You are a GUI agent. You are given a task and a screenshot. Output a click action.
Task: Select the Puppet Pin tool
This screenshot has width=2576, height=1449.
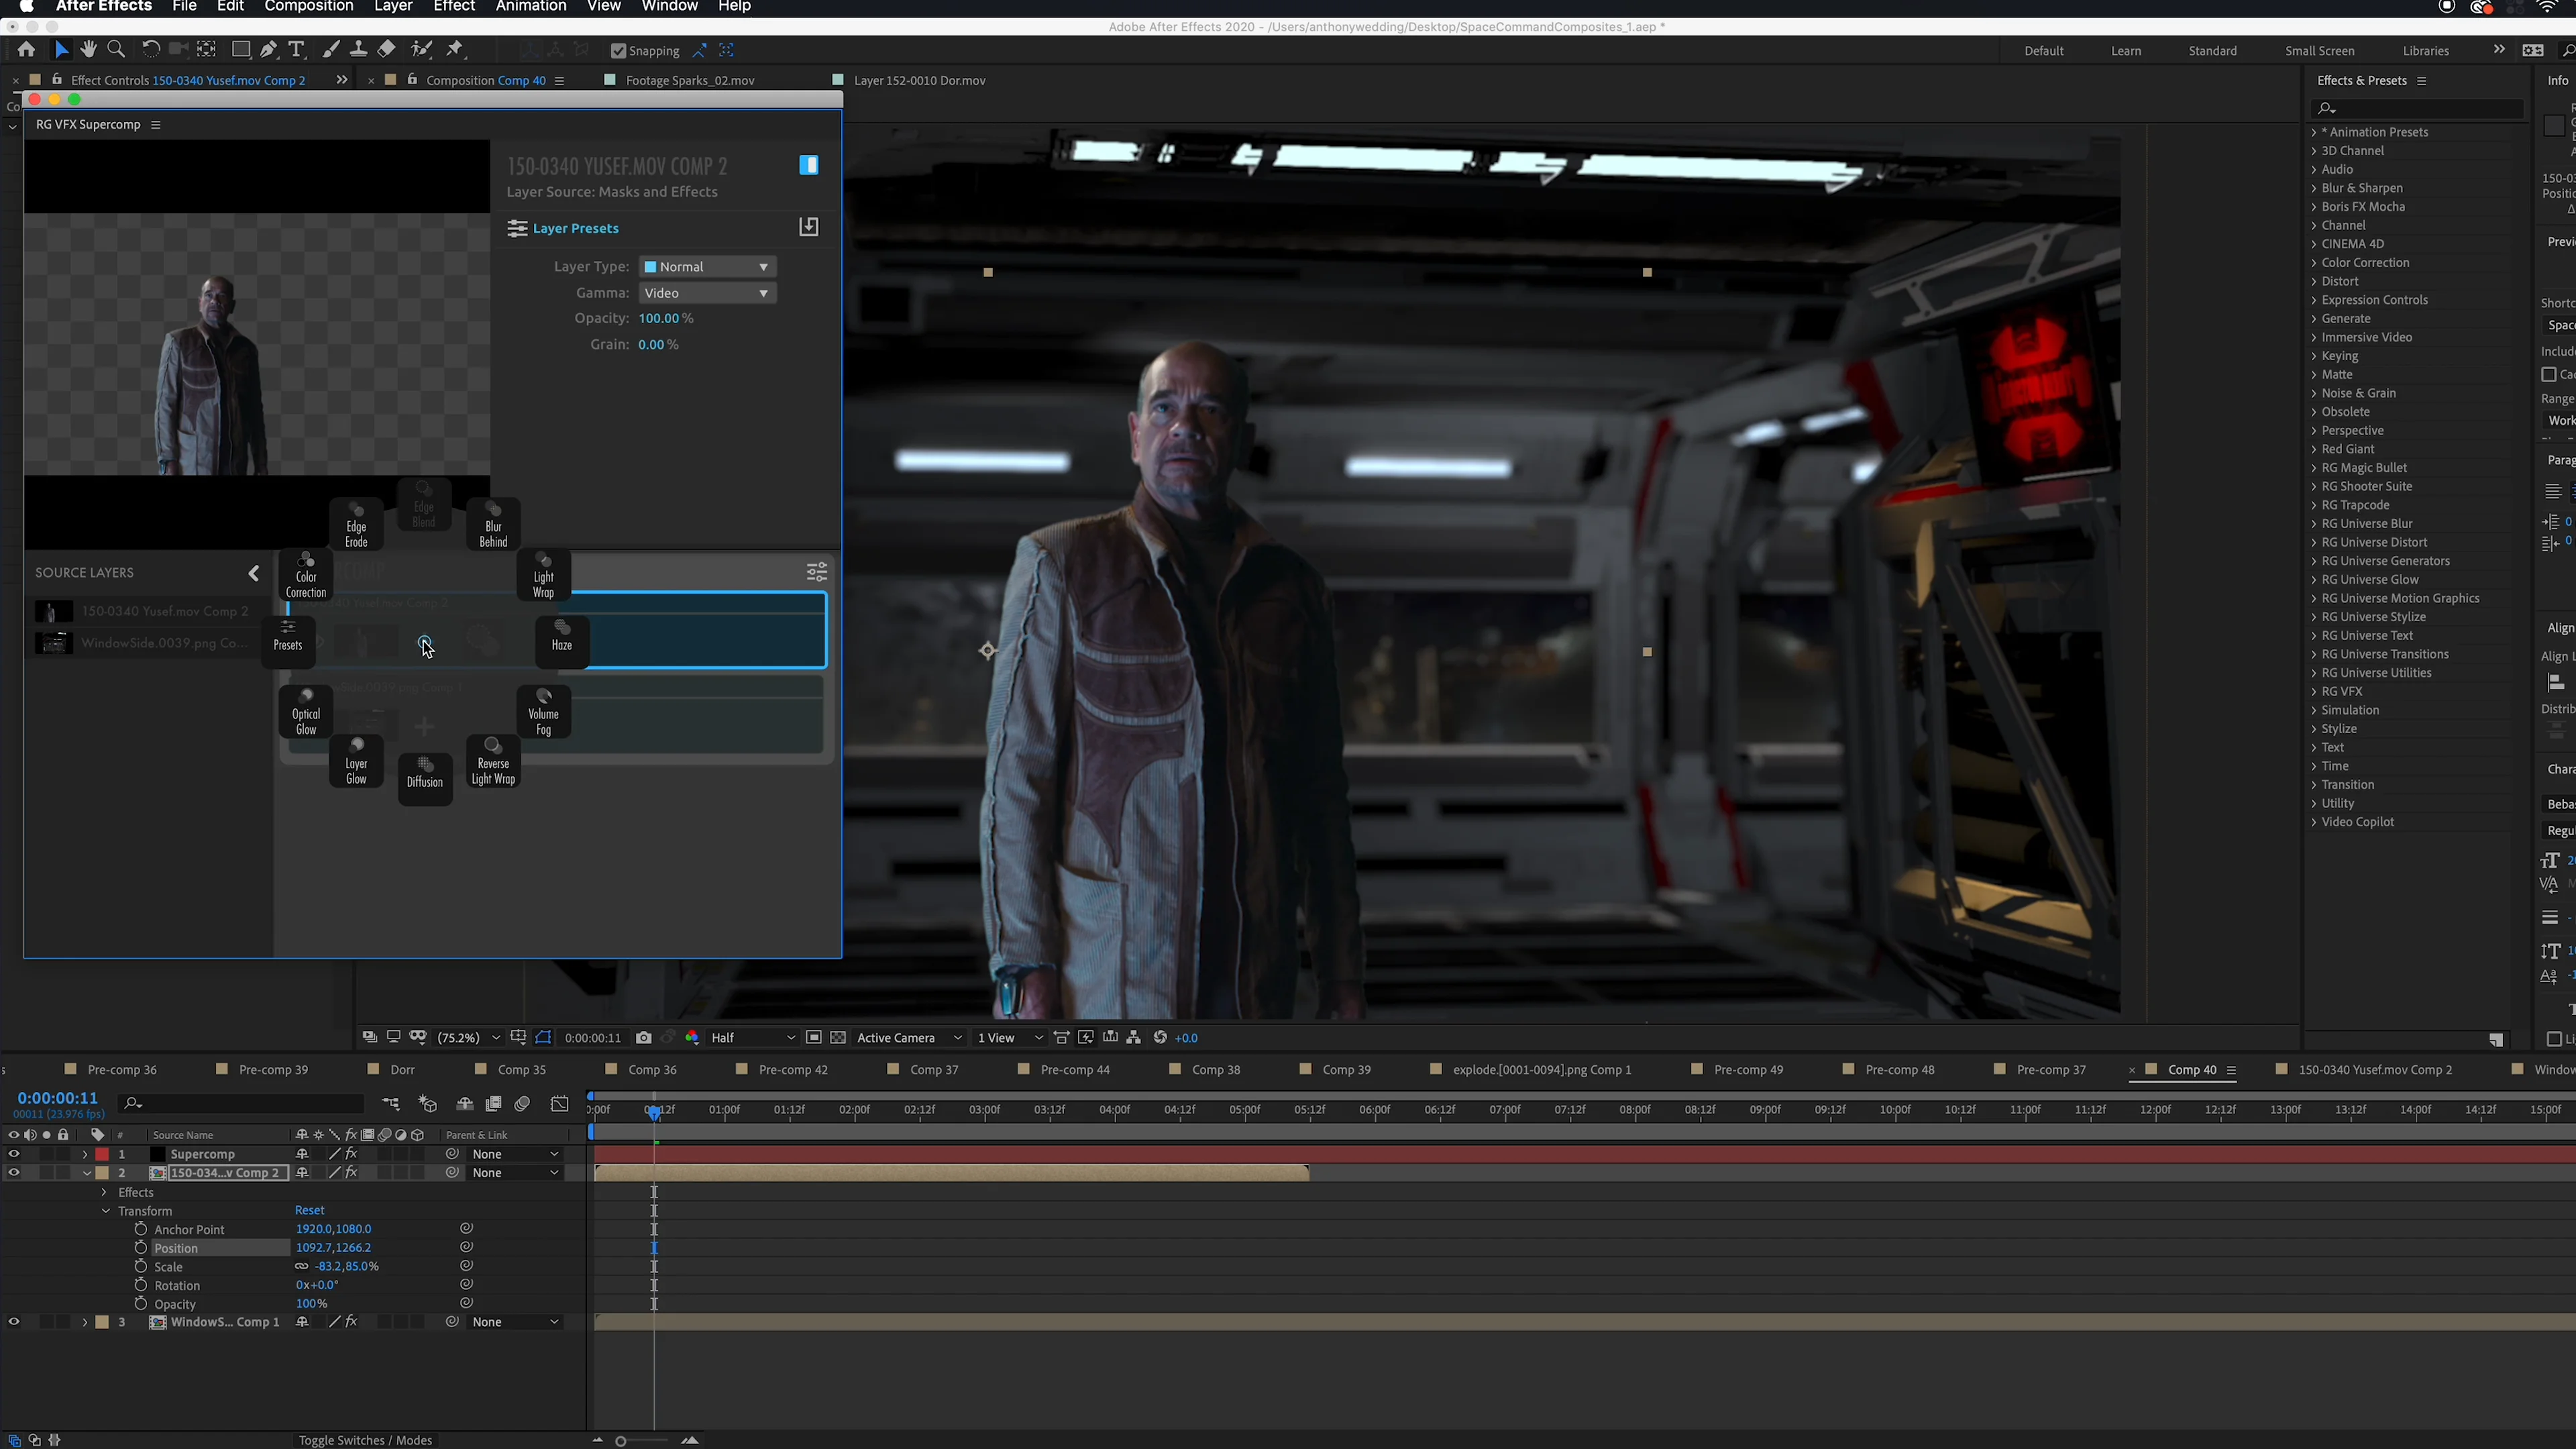[455, 50]
